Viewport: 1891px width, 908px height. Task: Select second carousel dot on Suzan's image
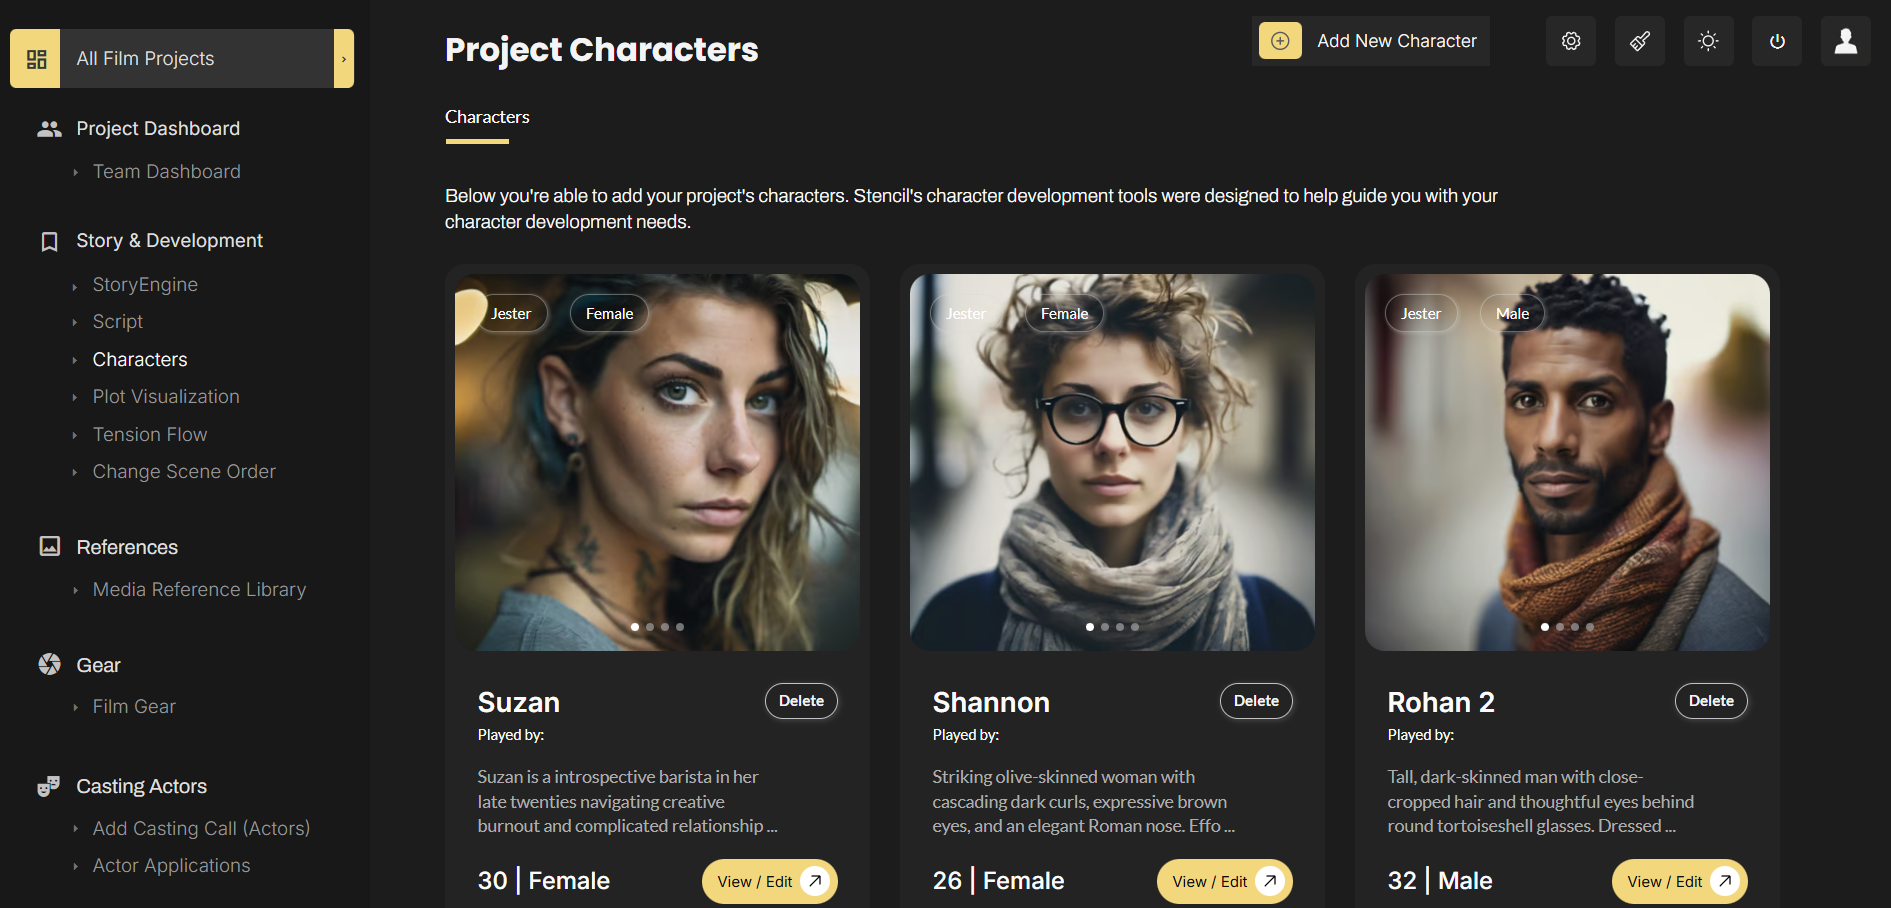click(650, 627)
